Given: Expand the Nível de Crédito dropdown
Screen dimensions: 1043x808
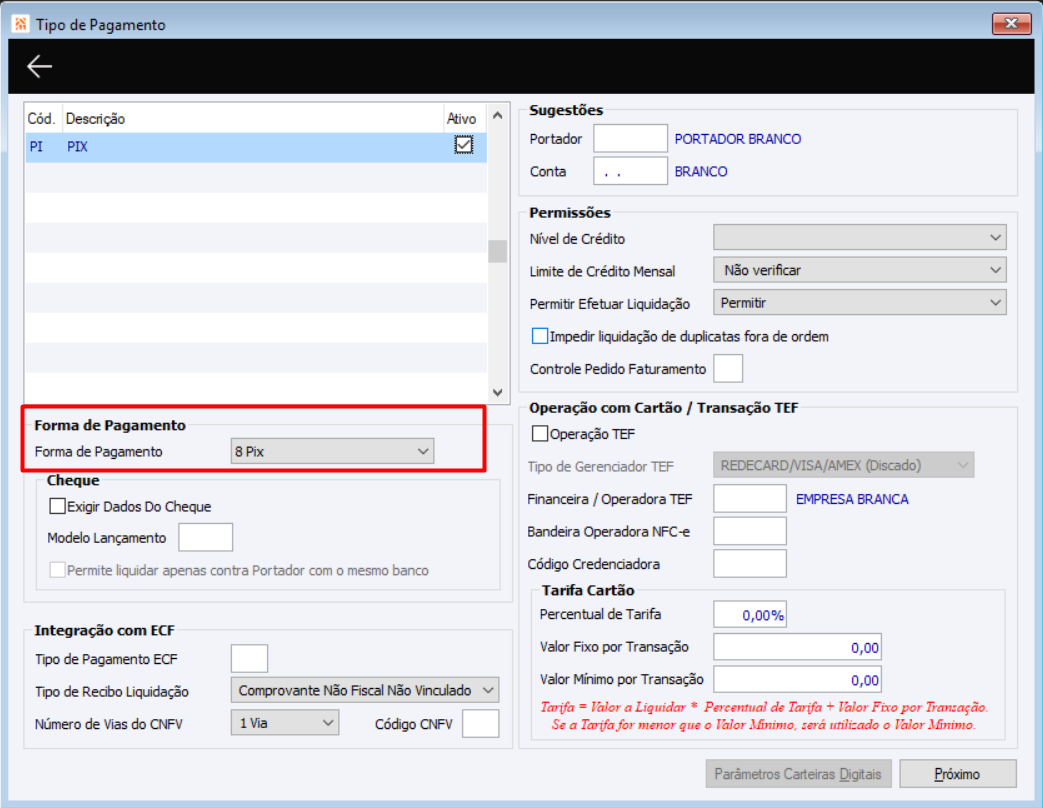Looking at the screenshot, I should [859, 237].
